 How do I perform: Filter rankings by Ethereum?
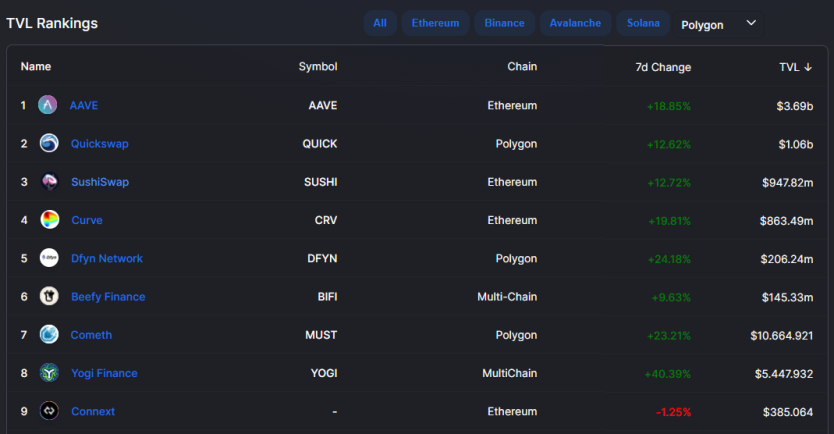click(435, 23)
